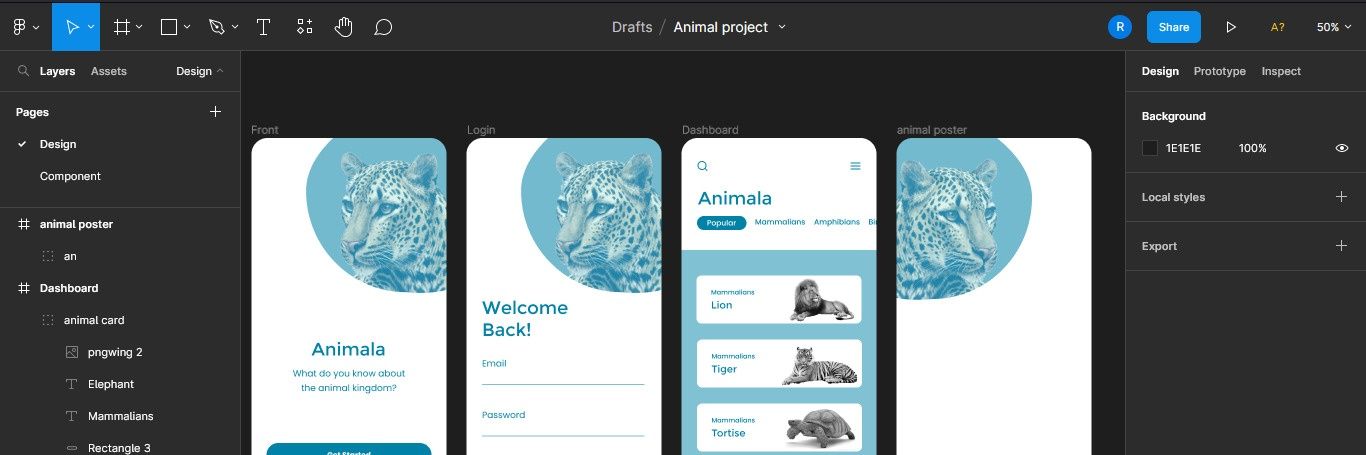Switch to right panel Design tab
This screenshot has height=455, width=1366.
point(1160,71)
